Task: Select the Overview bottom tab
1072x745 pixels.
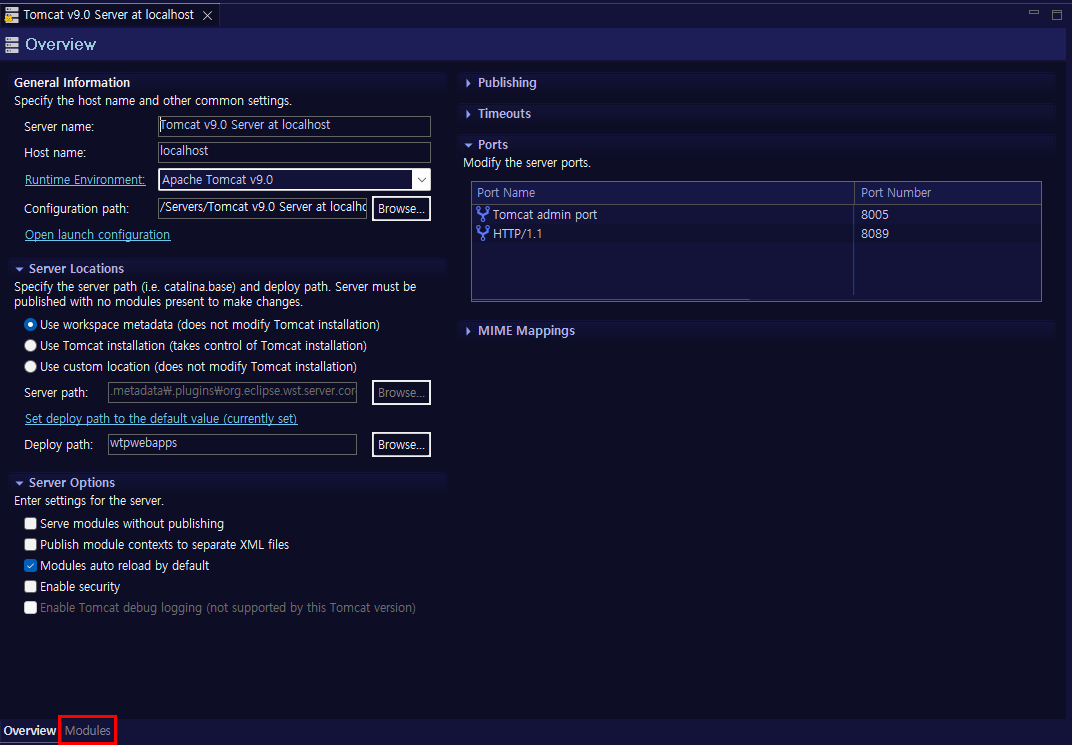Action: point(30,731)
